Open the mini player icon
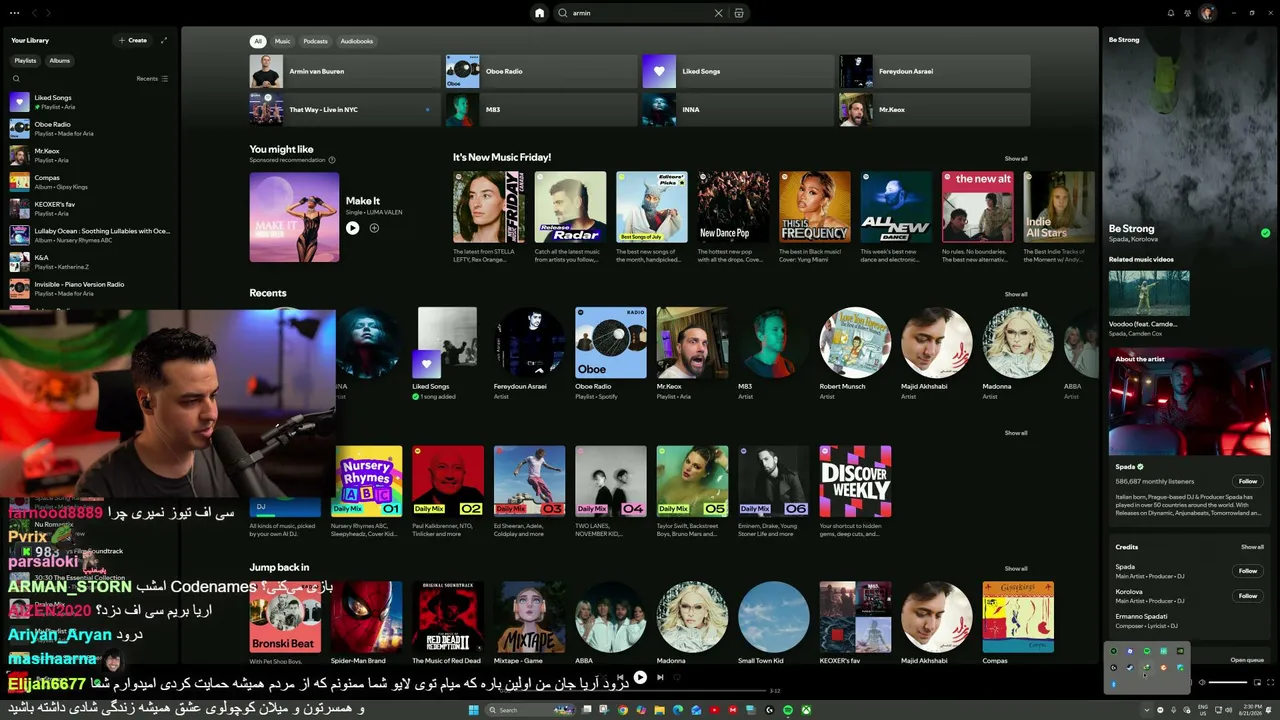Screen dimensions: 1280x720 click(x=1258, y=683)
